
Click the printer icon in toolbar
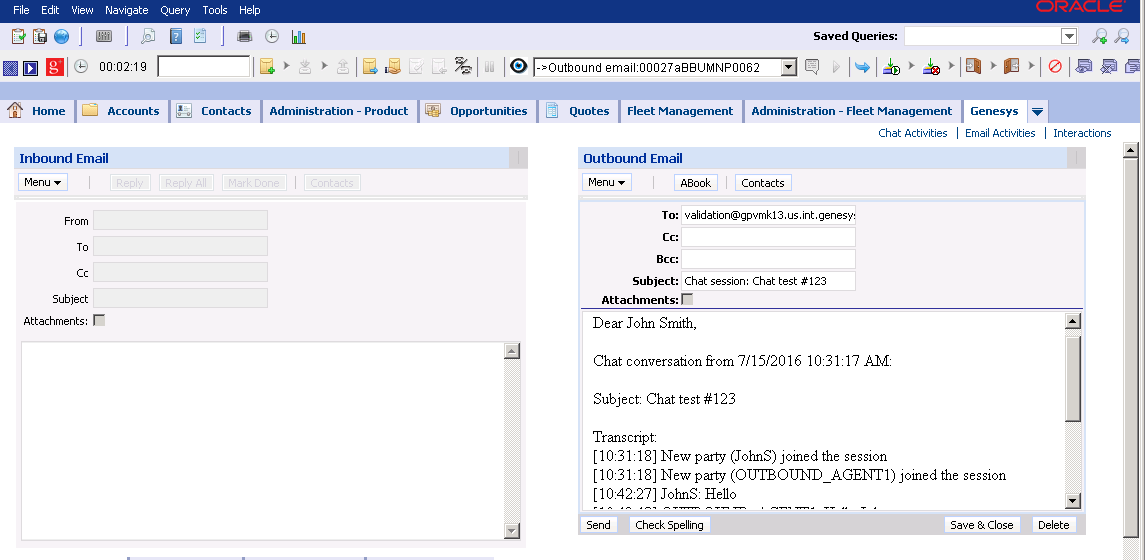click(244, 37)
